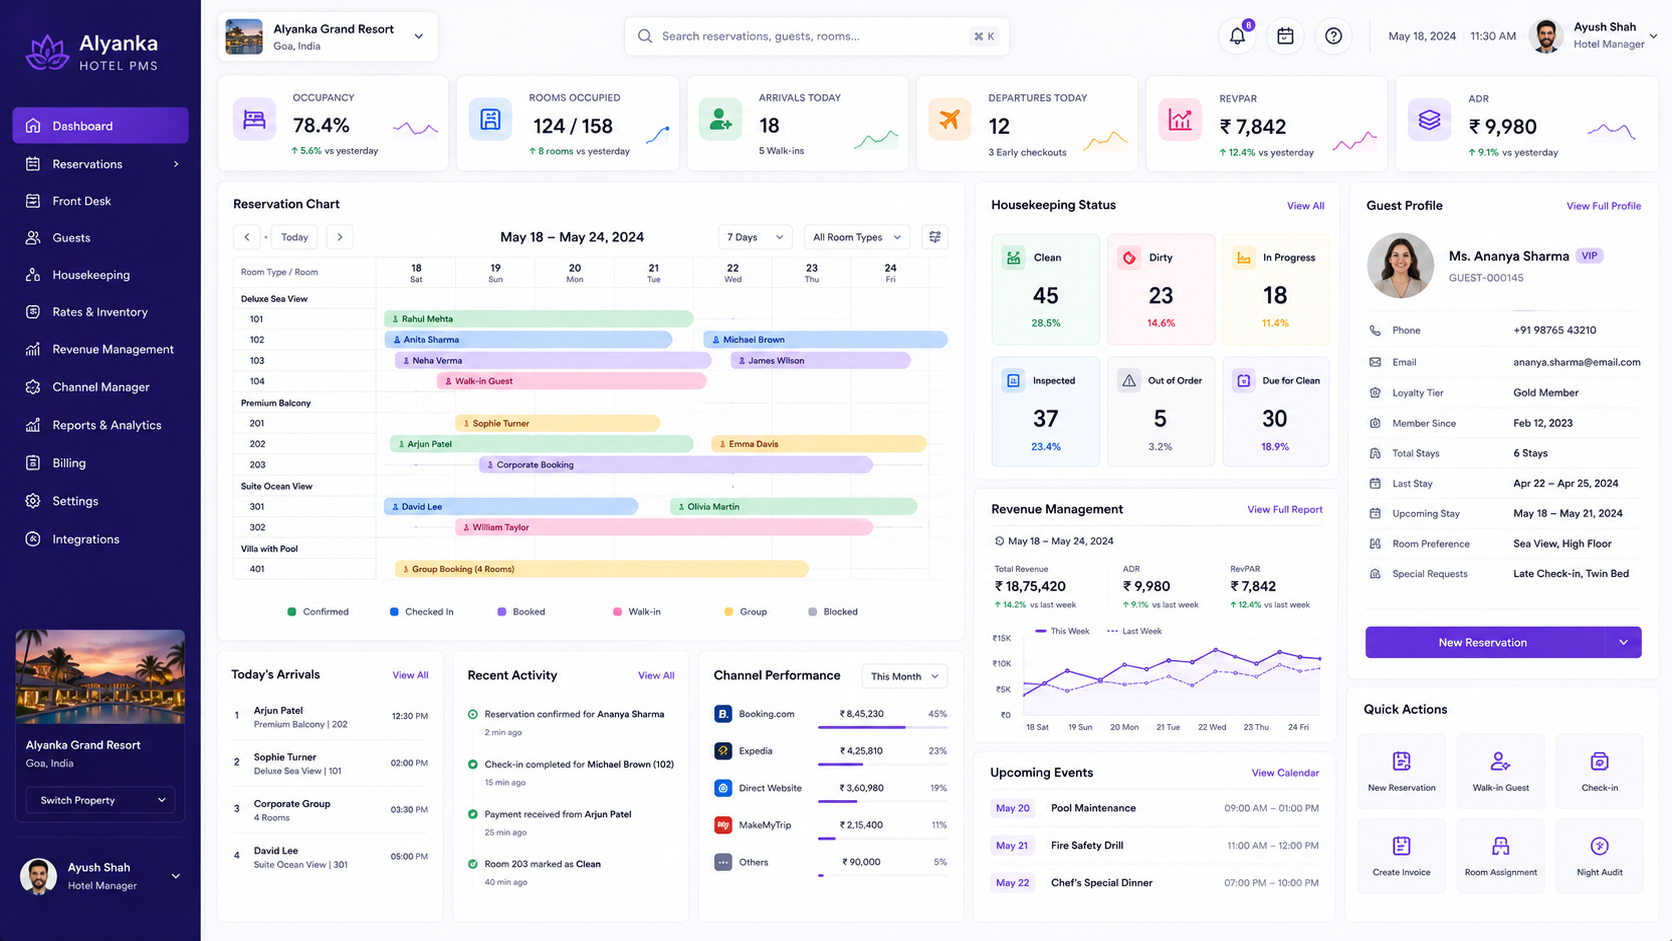This screenshot has height=941, width=1672.
Task: Open the 7 Days range dropdown
Action: (x=755, y=237)
